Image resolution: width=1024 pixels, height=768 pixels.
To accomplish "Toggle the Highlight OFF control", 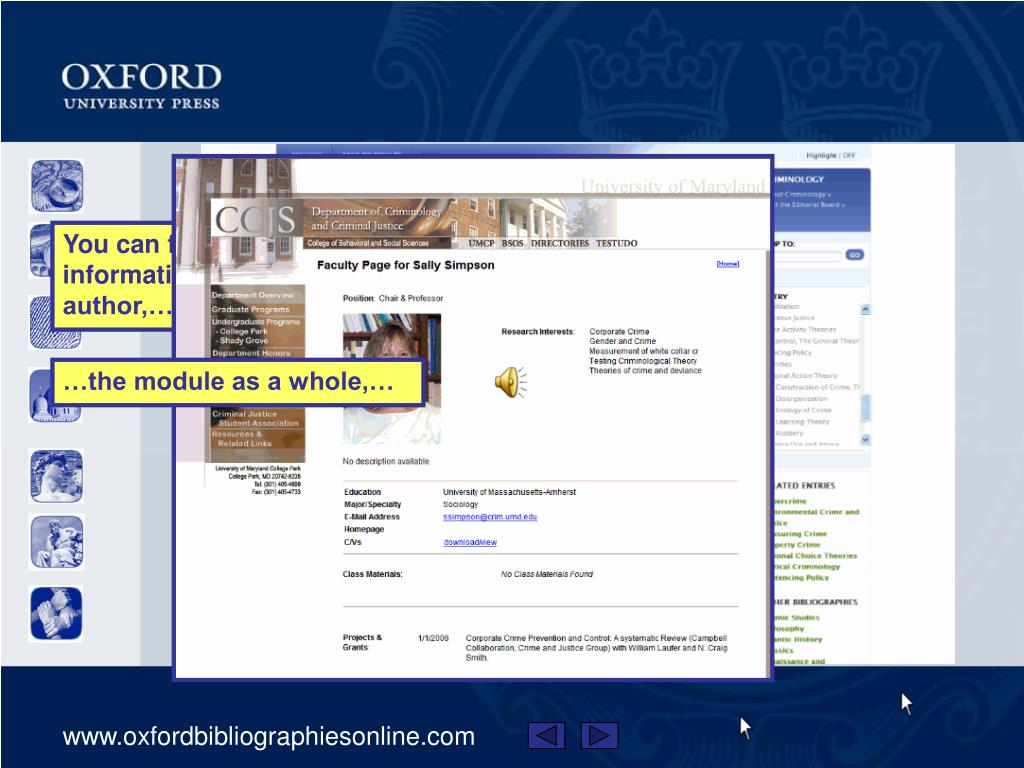I will (x=830, y=155).
